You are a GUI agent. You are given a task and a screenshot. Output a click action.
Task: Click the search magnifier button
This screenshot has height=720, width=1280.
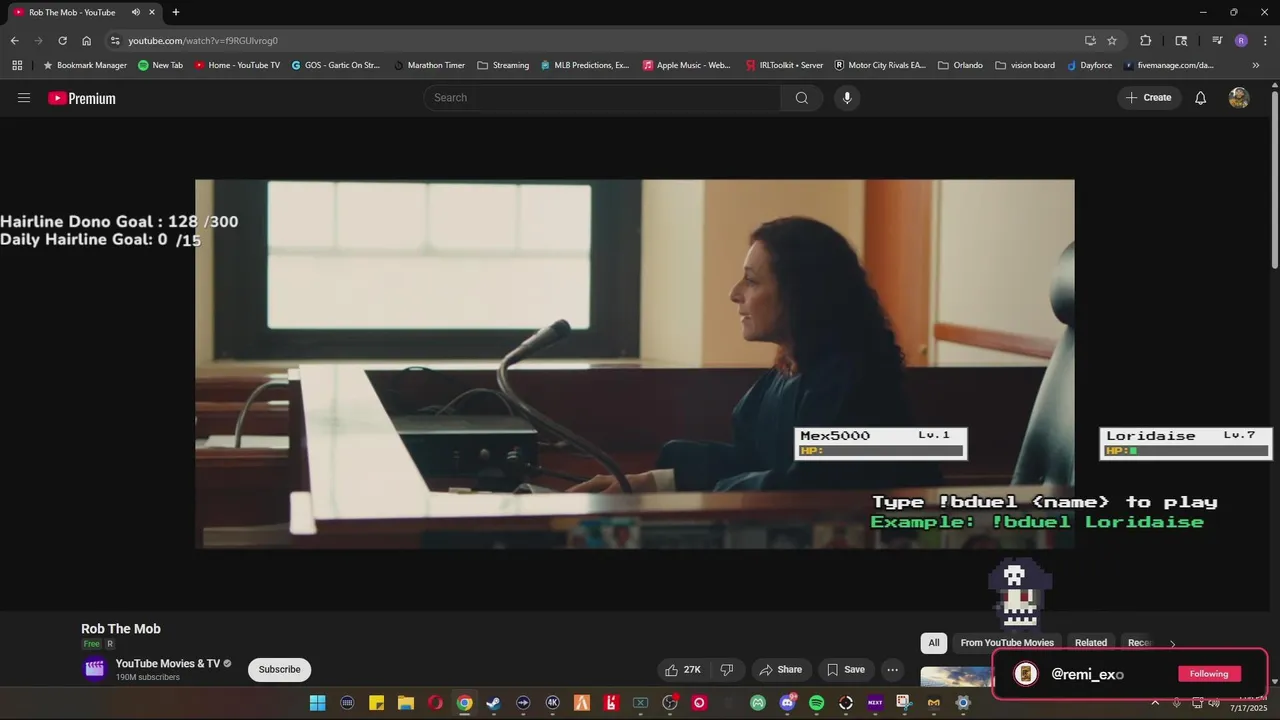[802, 98]
